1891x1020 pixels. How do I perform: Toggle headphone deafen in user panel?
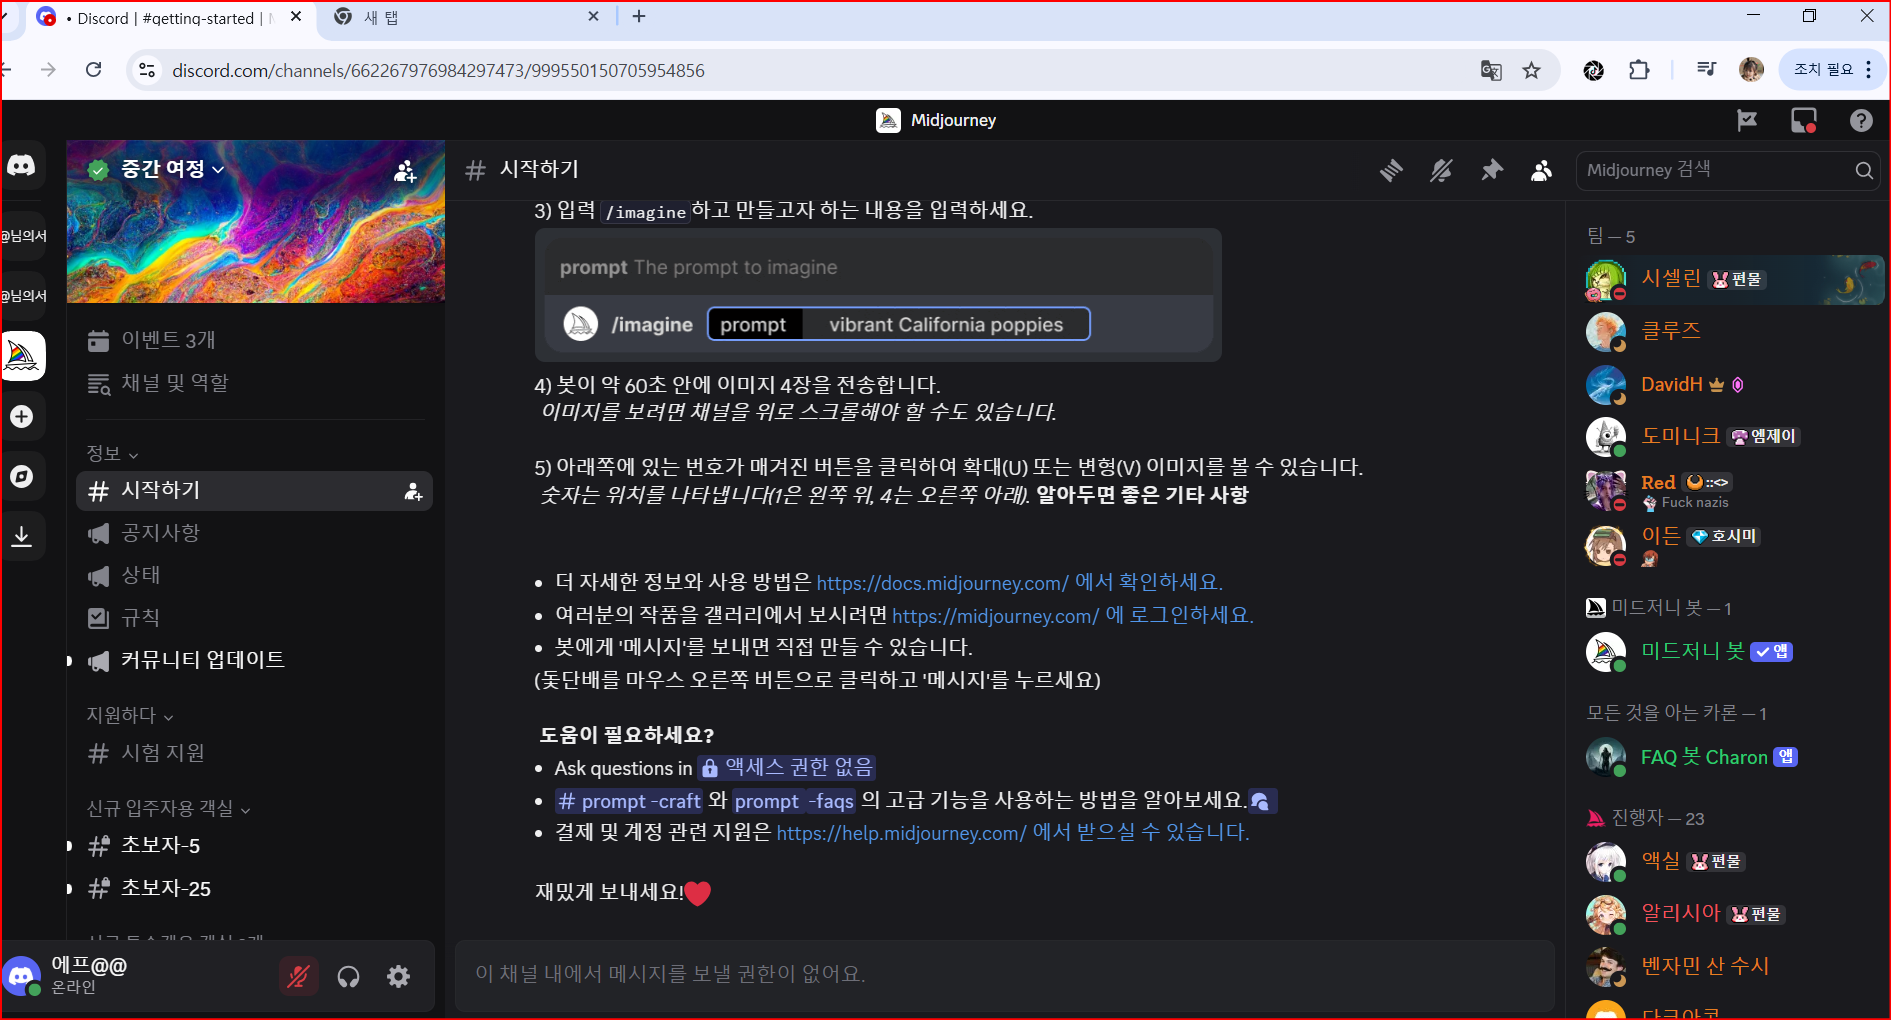[348, 976]
